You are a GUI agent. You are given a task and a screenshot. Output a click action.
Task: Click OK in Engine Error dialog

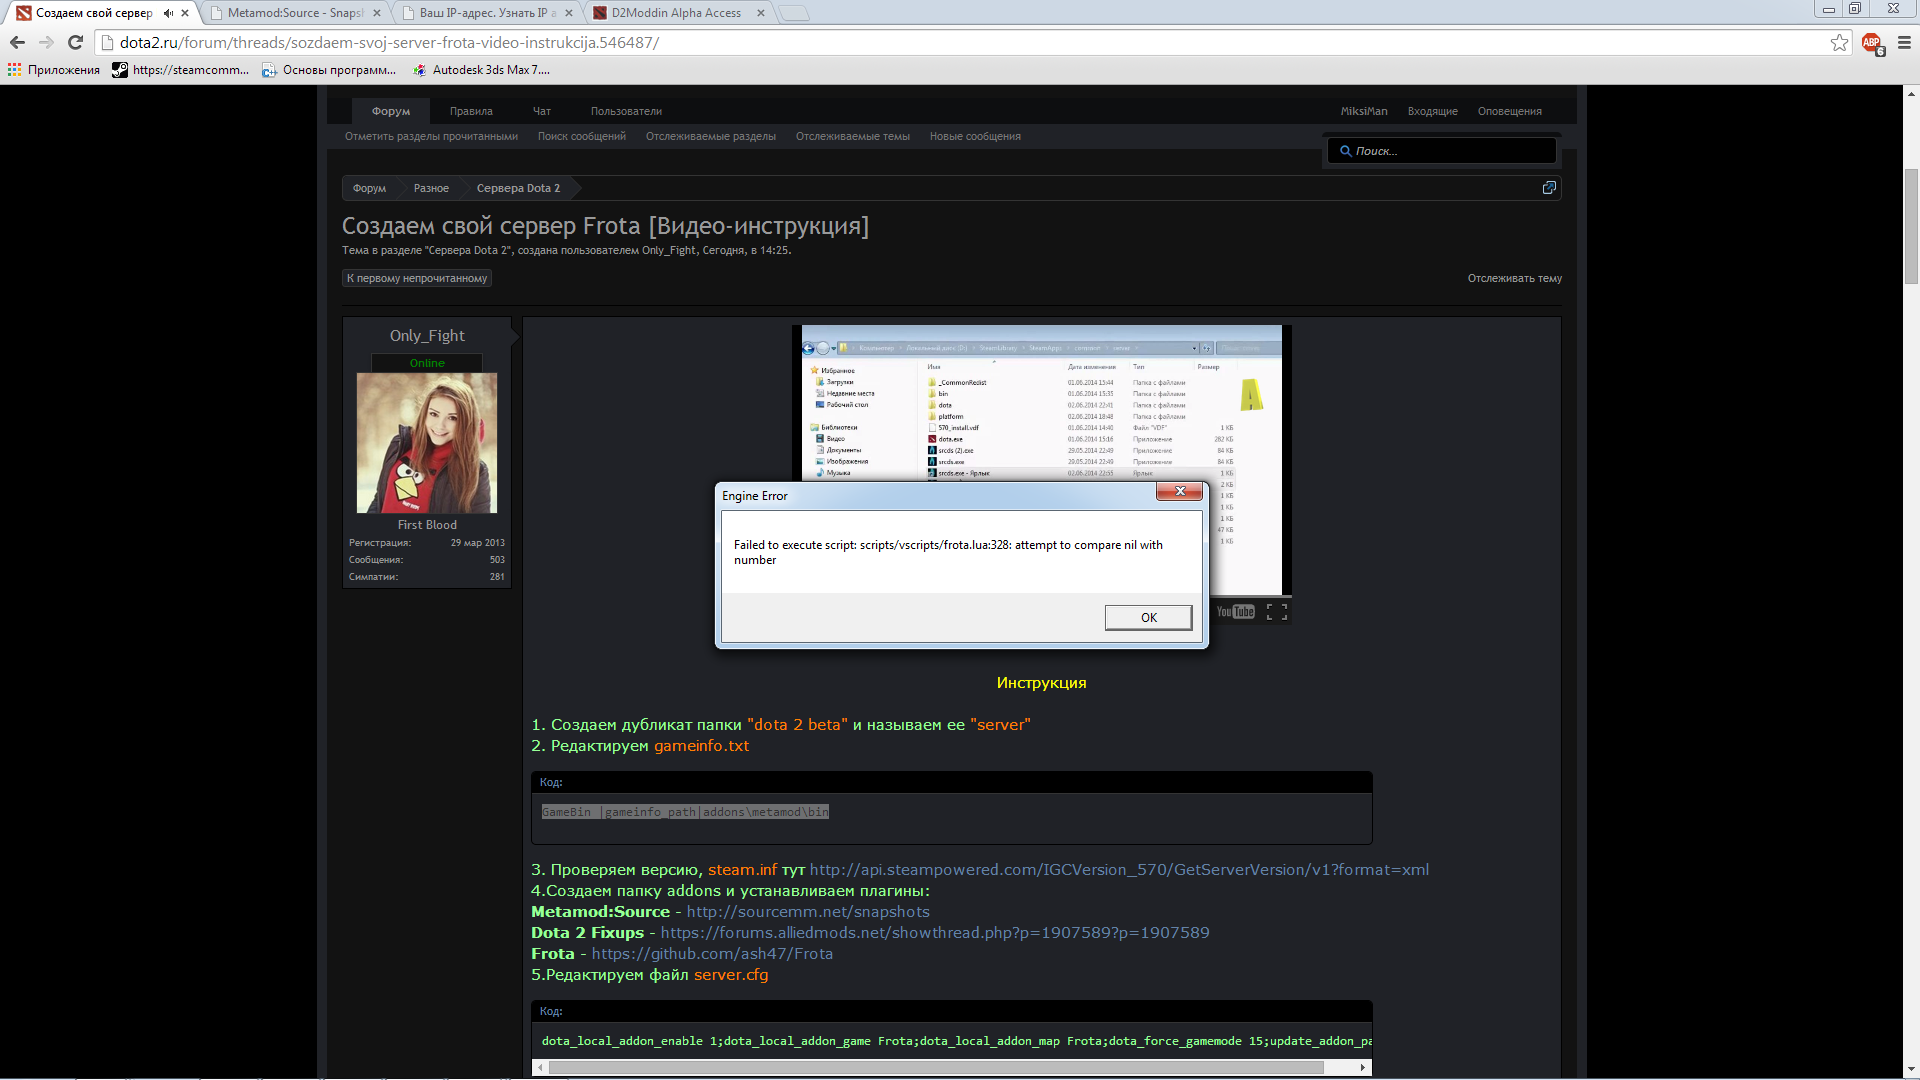[1148, 617]
